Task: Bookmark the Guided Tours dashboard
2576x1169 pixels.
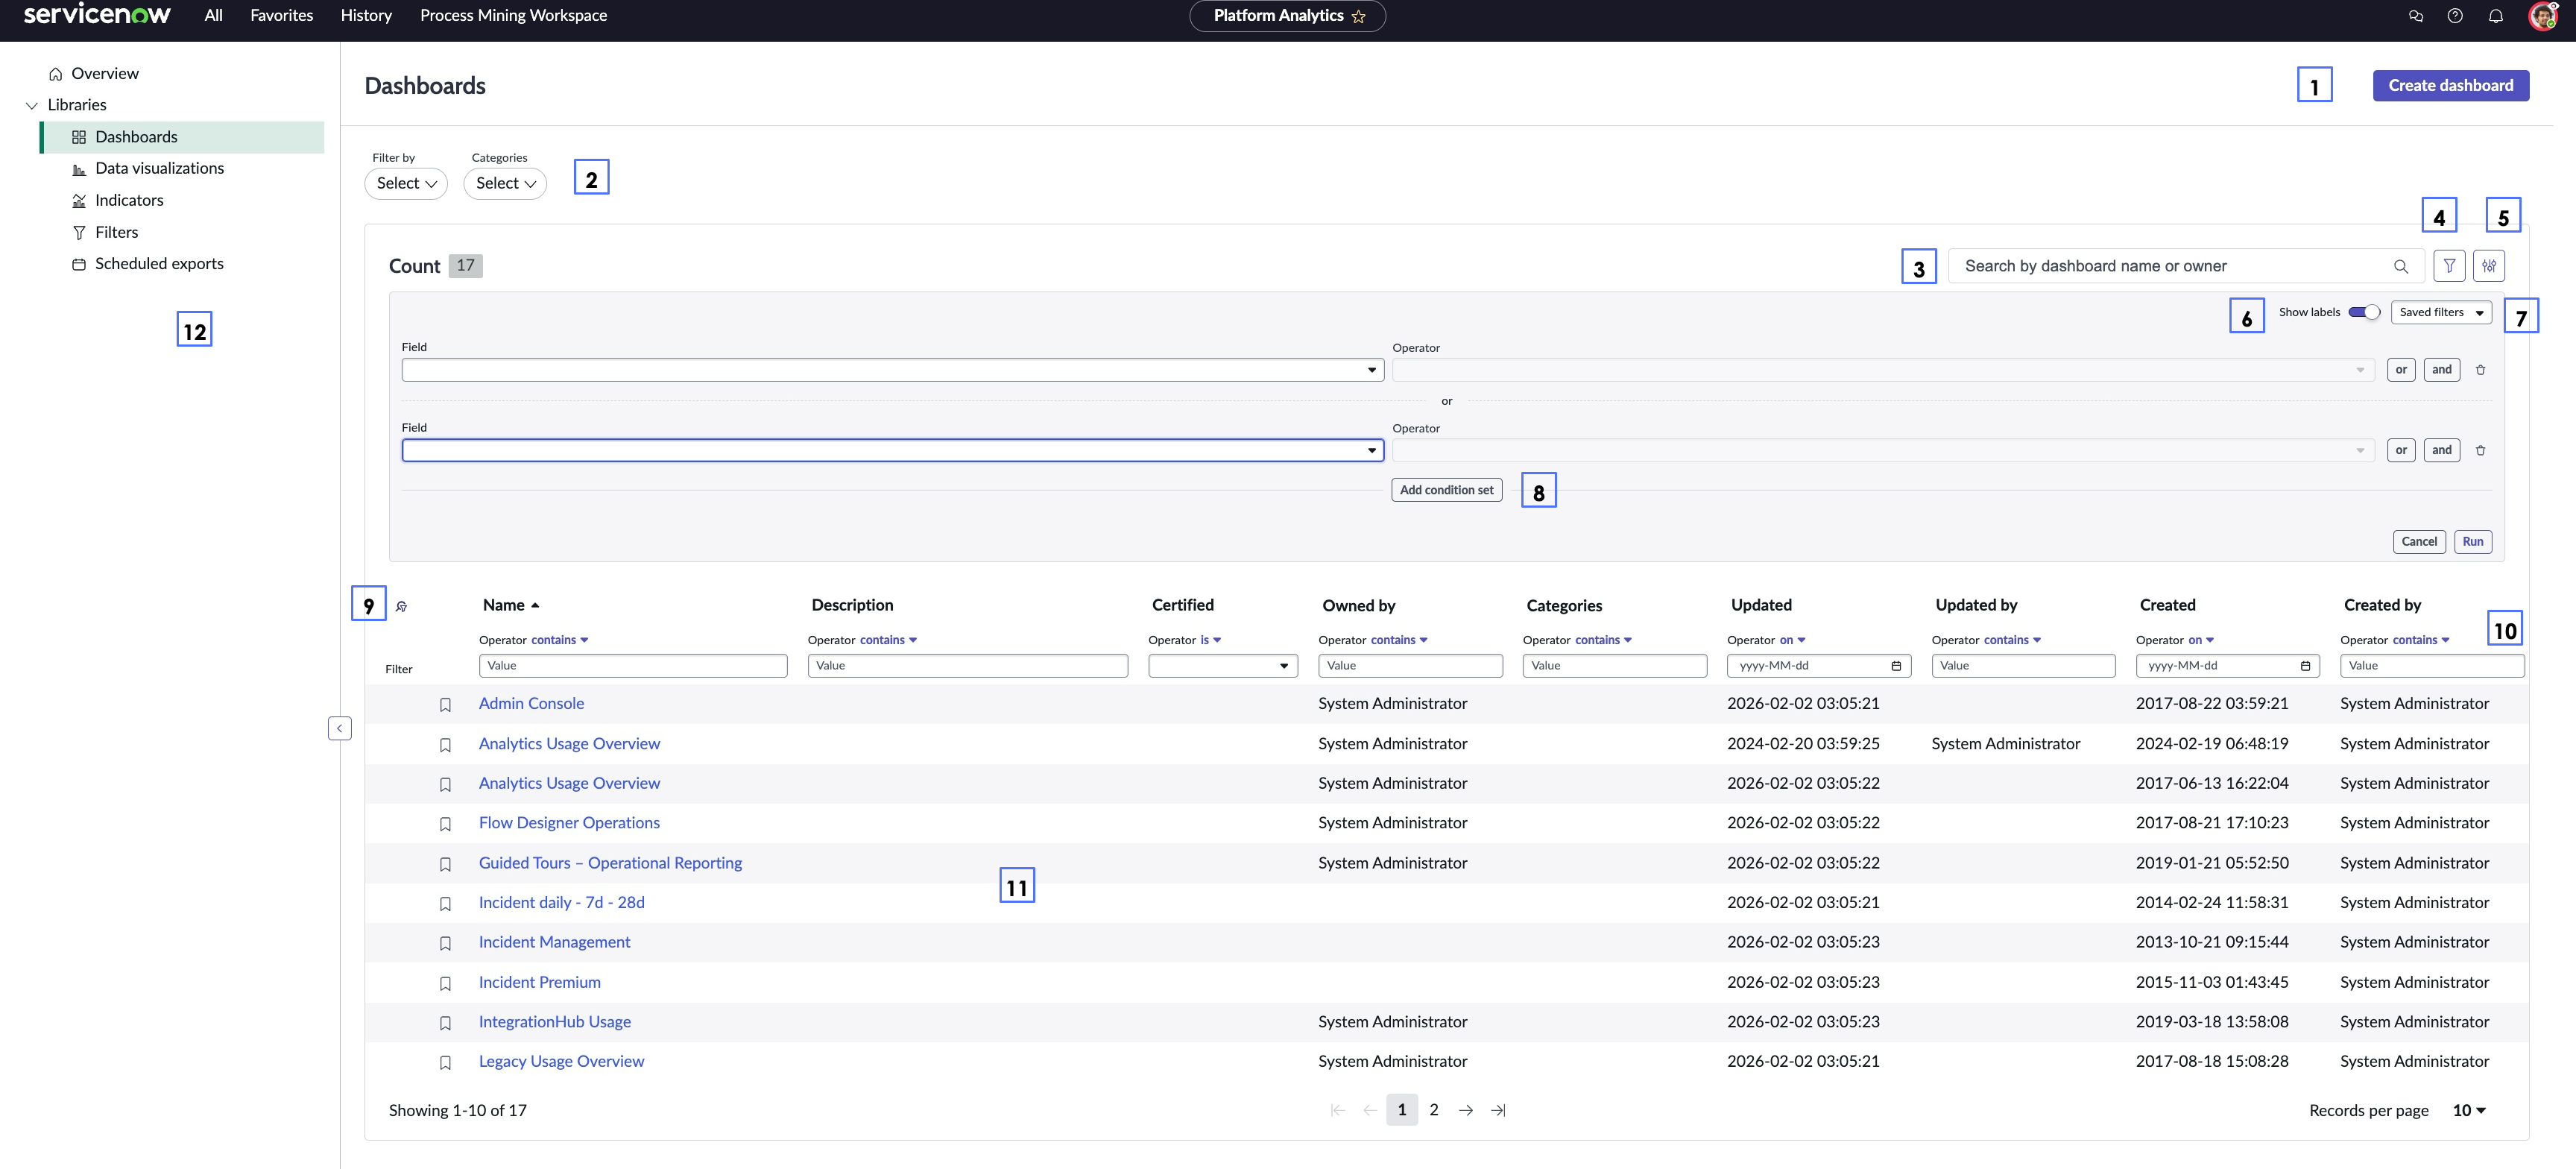Action: [x=446, y=864]
